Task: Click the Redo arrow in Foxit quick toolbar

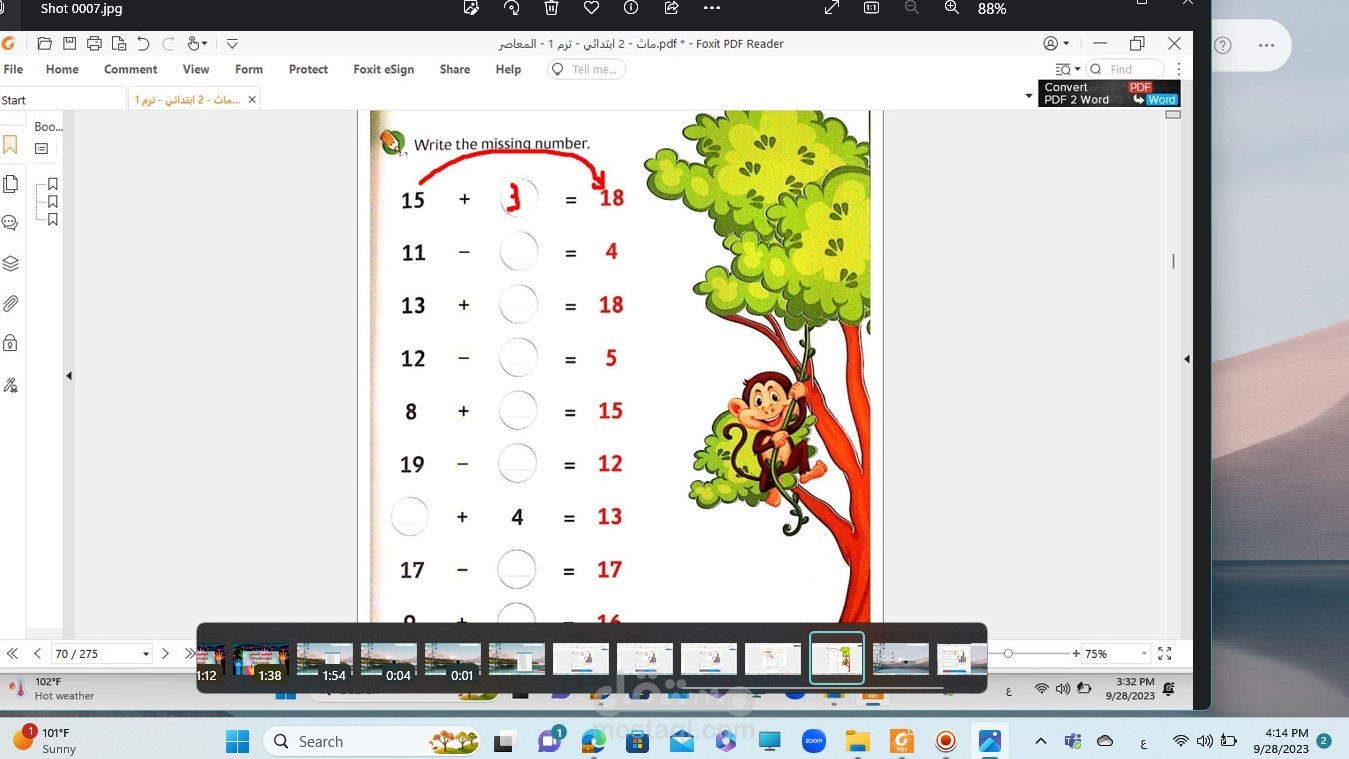Action: (x=168, y=44)
